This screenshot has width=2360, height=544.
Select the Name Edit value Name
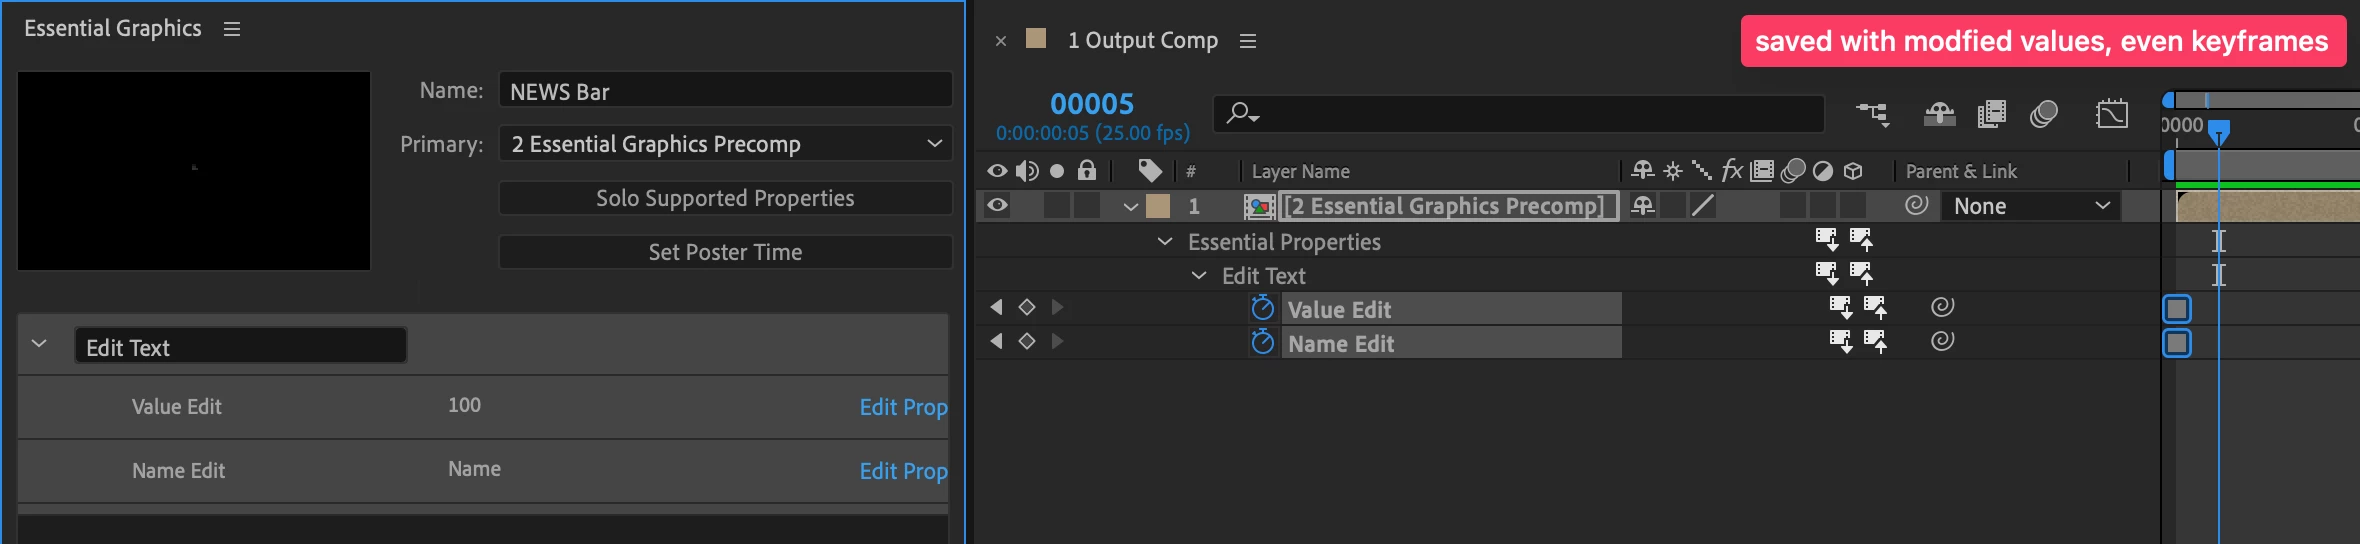point(474,469)
